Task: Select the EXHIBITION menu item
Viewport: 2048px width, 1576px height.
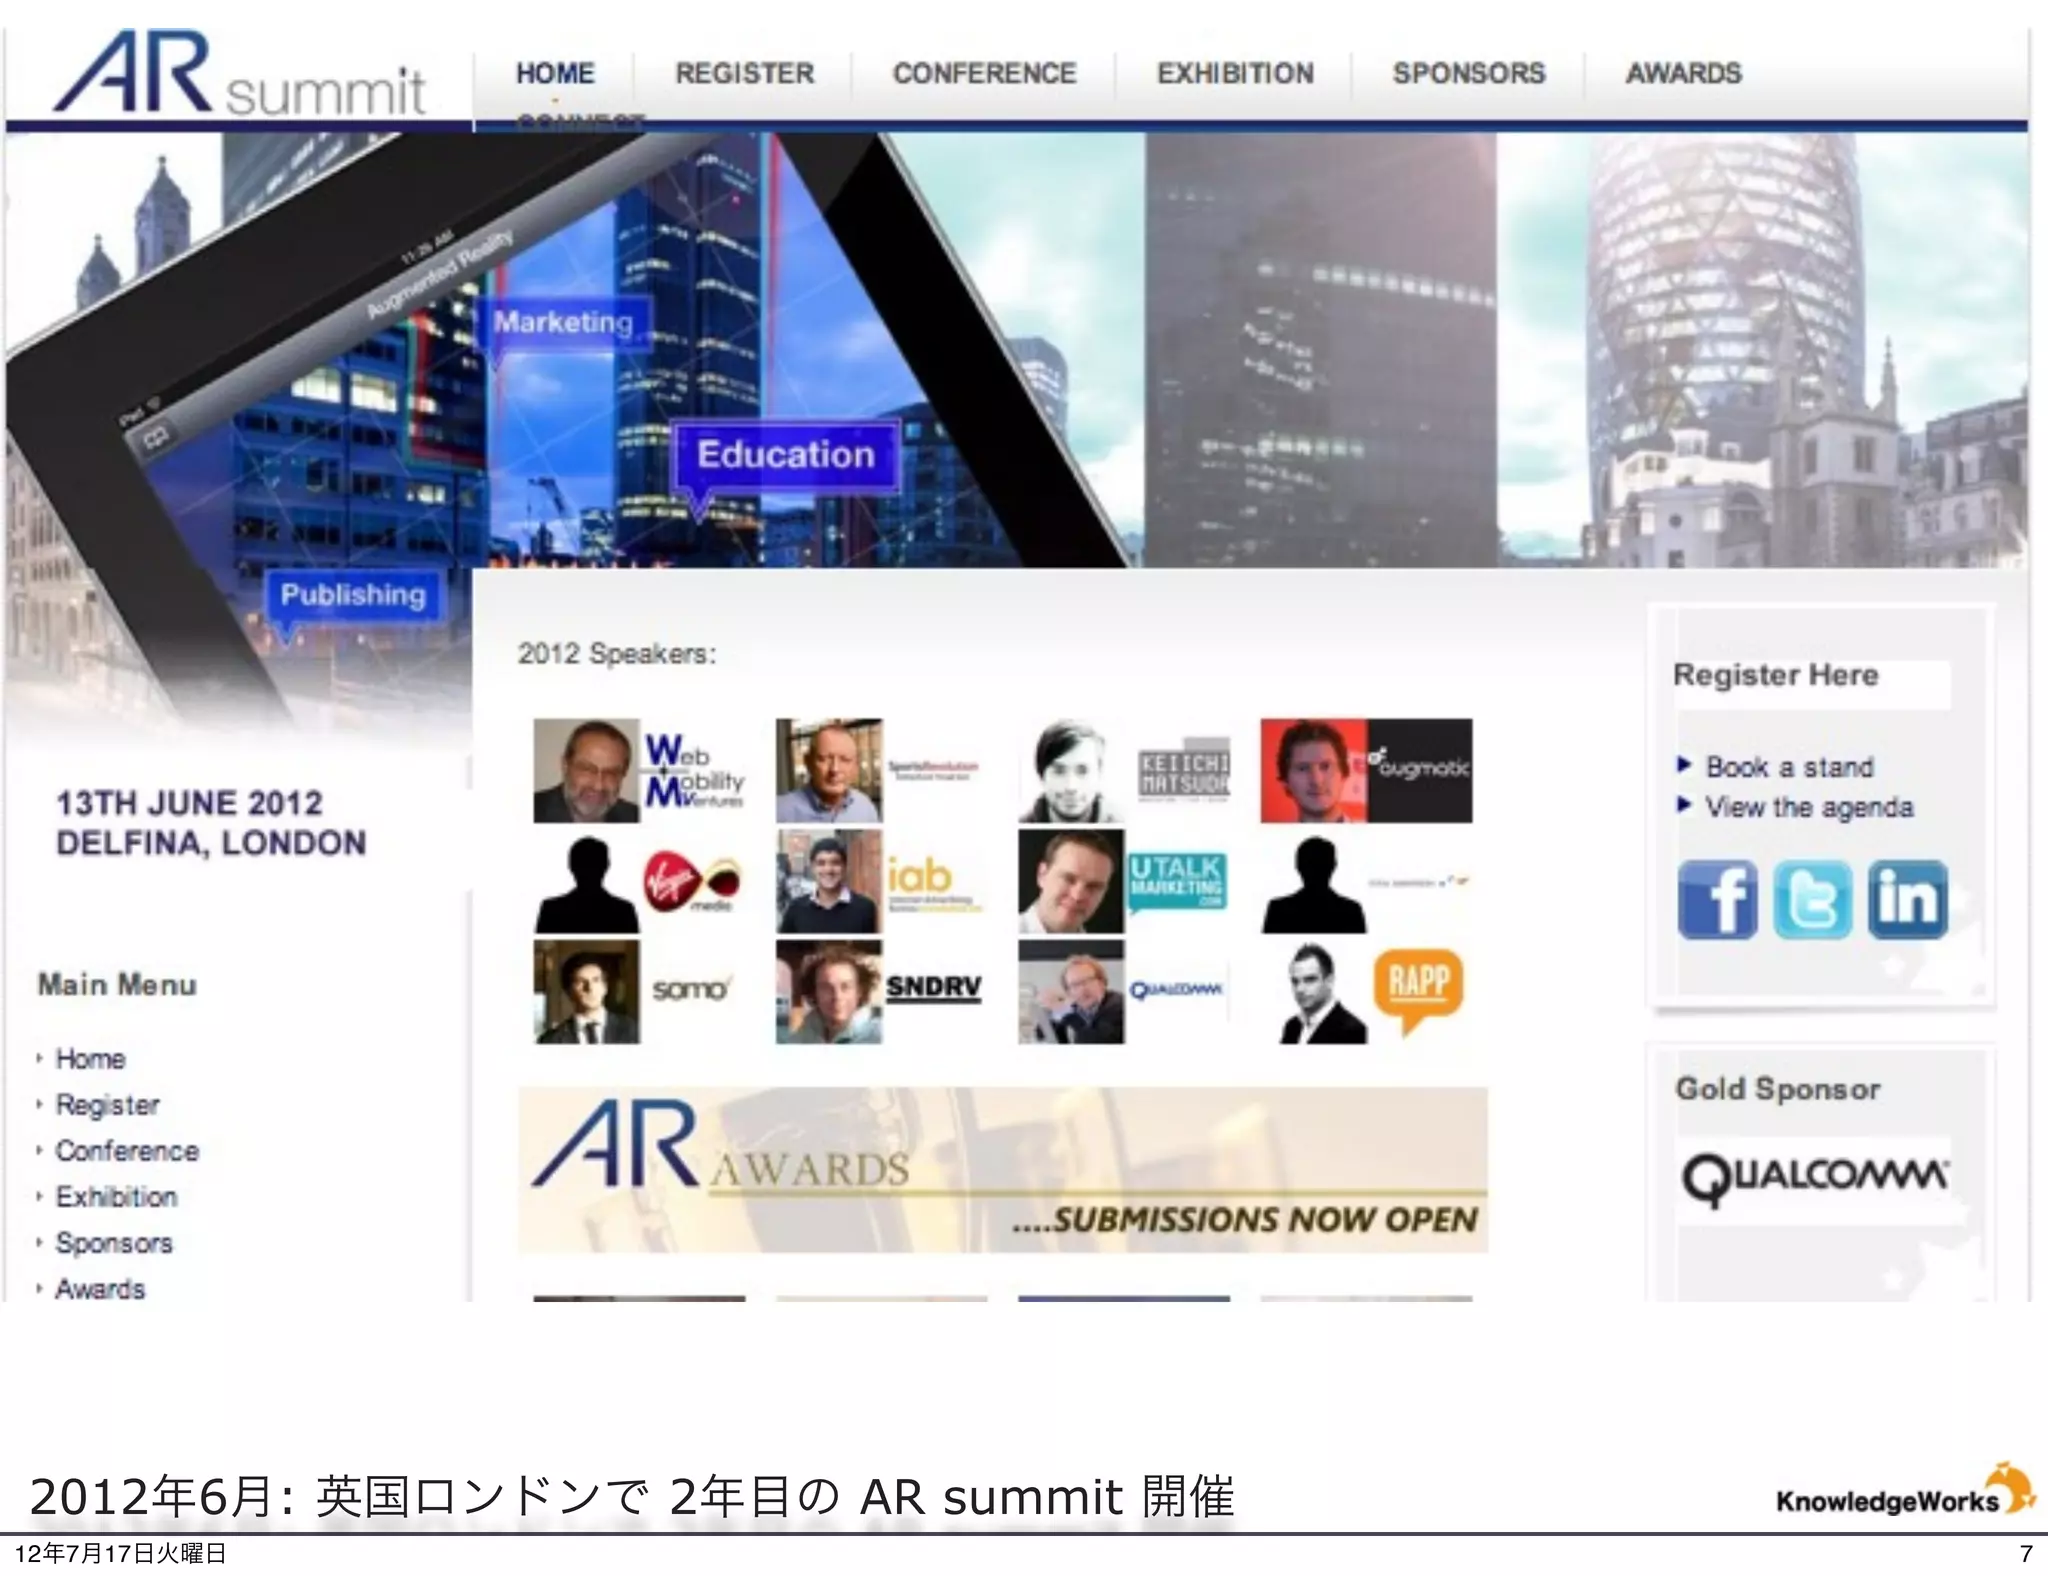Action: click(x=1235, y=74)
